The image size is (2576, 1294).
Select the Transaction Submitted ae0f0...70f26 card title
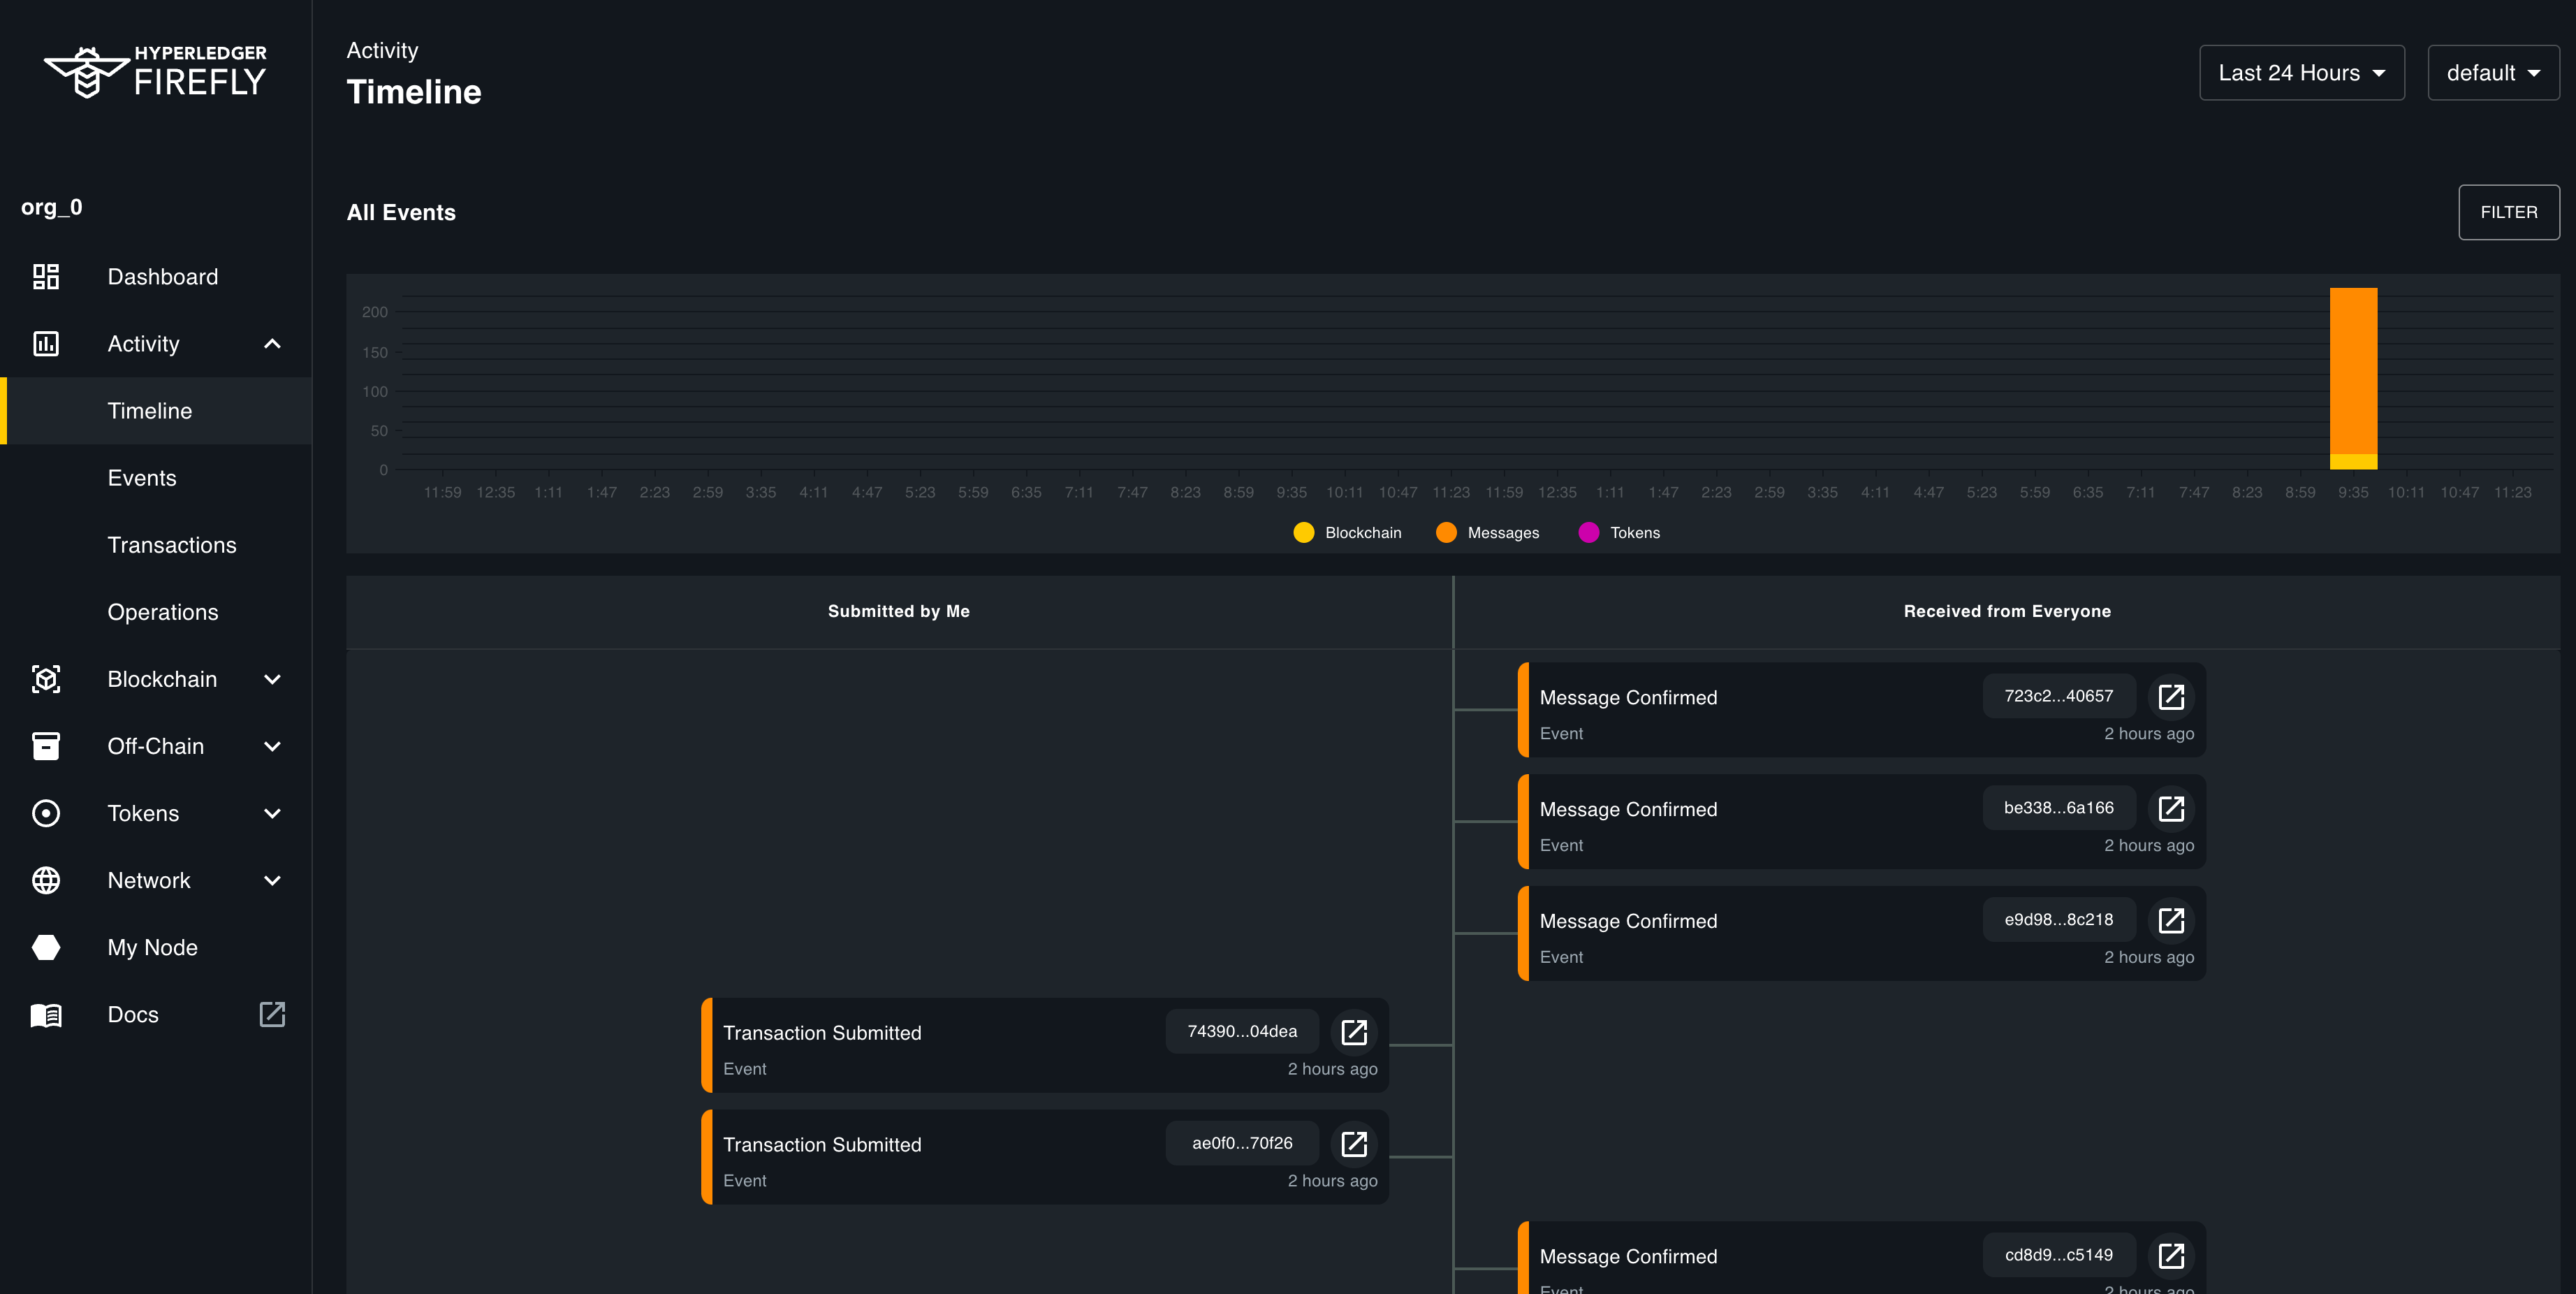pos(822,1145)
